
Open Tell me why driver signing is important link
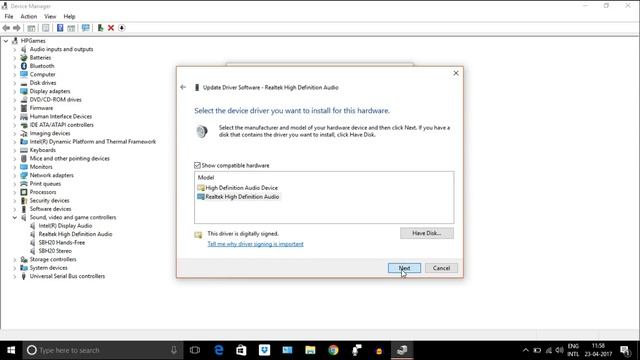coord(256,244)
